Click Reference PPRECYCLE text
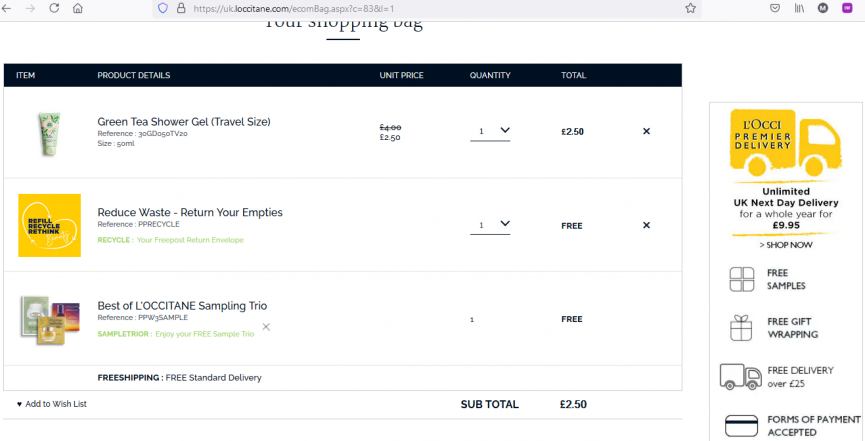Image resolution: width=865 pixels, height=441 pixels. point(138,224)
